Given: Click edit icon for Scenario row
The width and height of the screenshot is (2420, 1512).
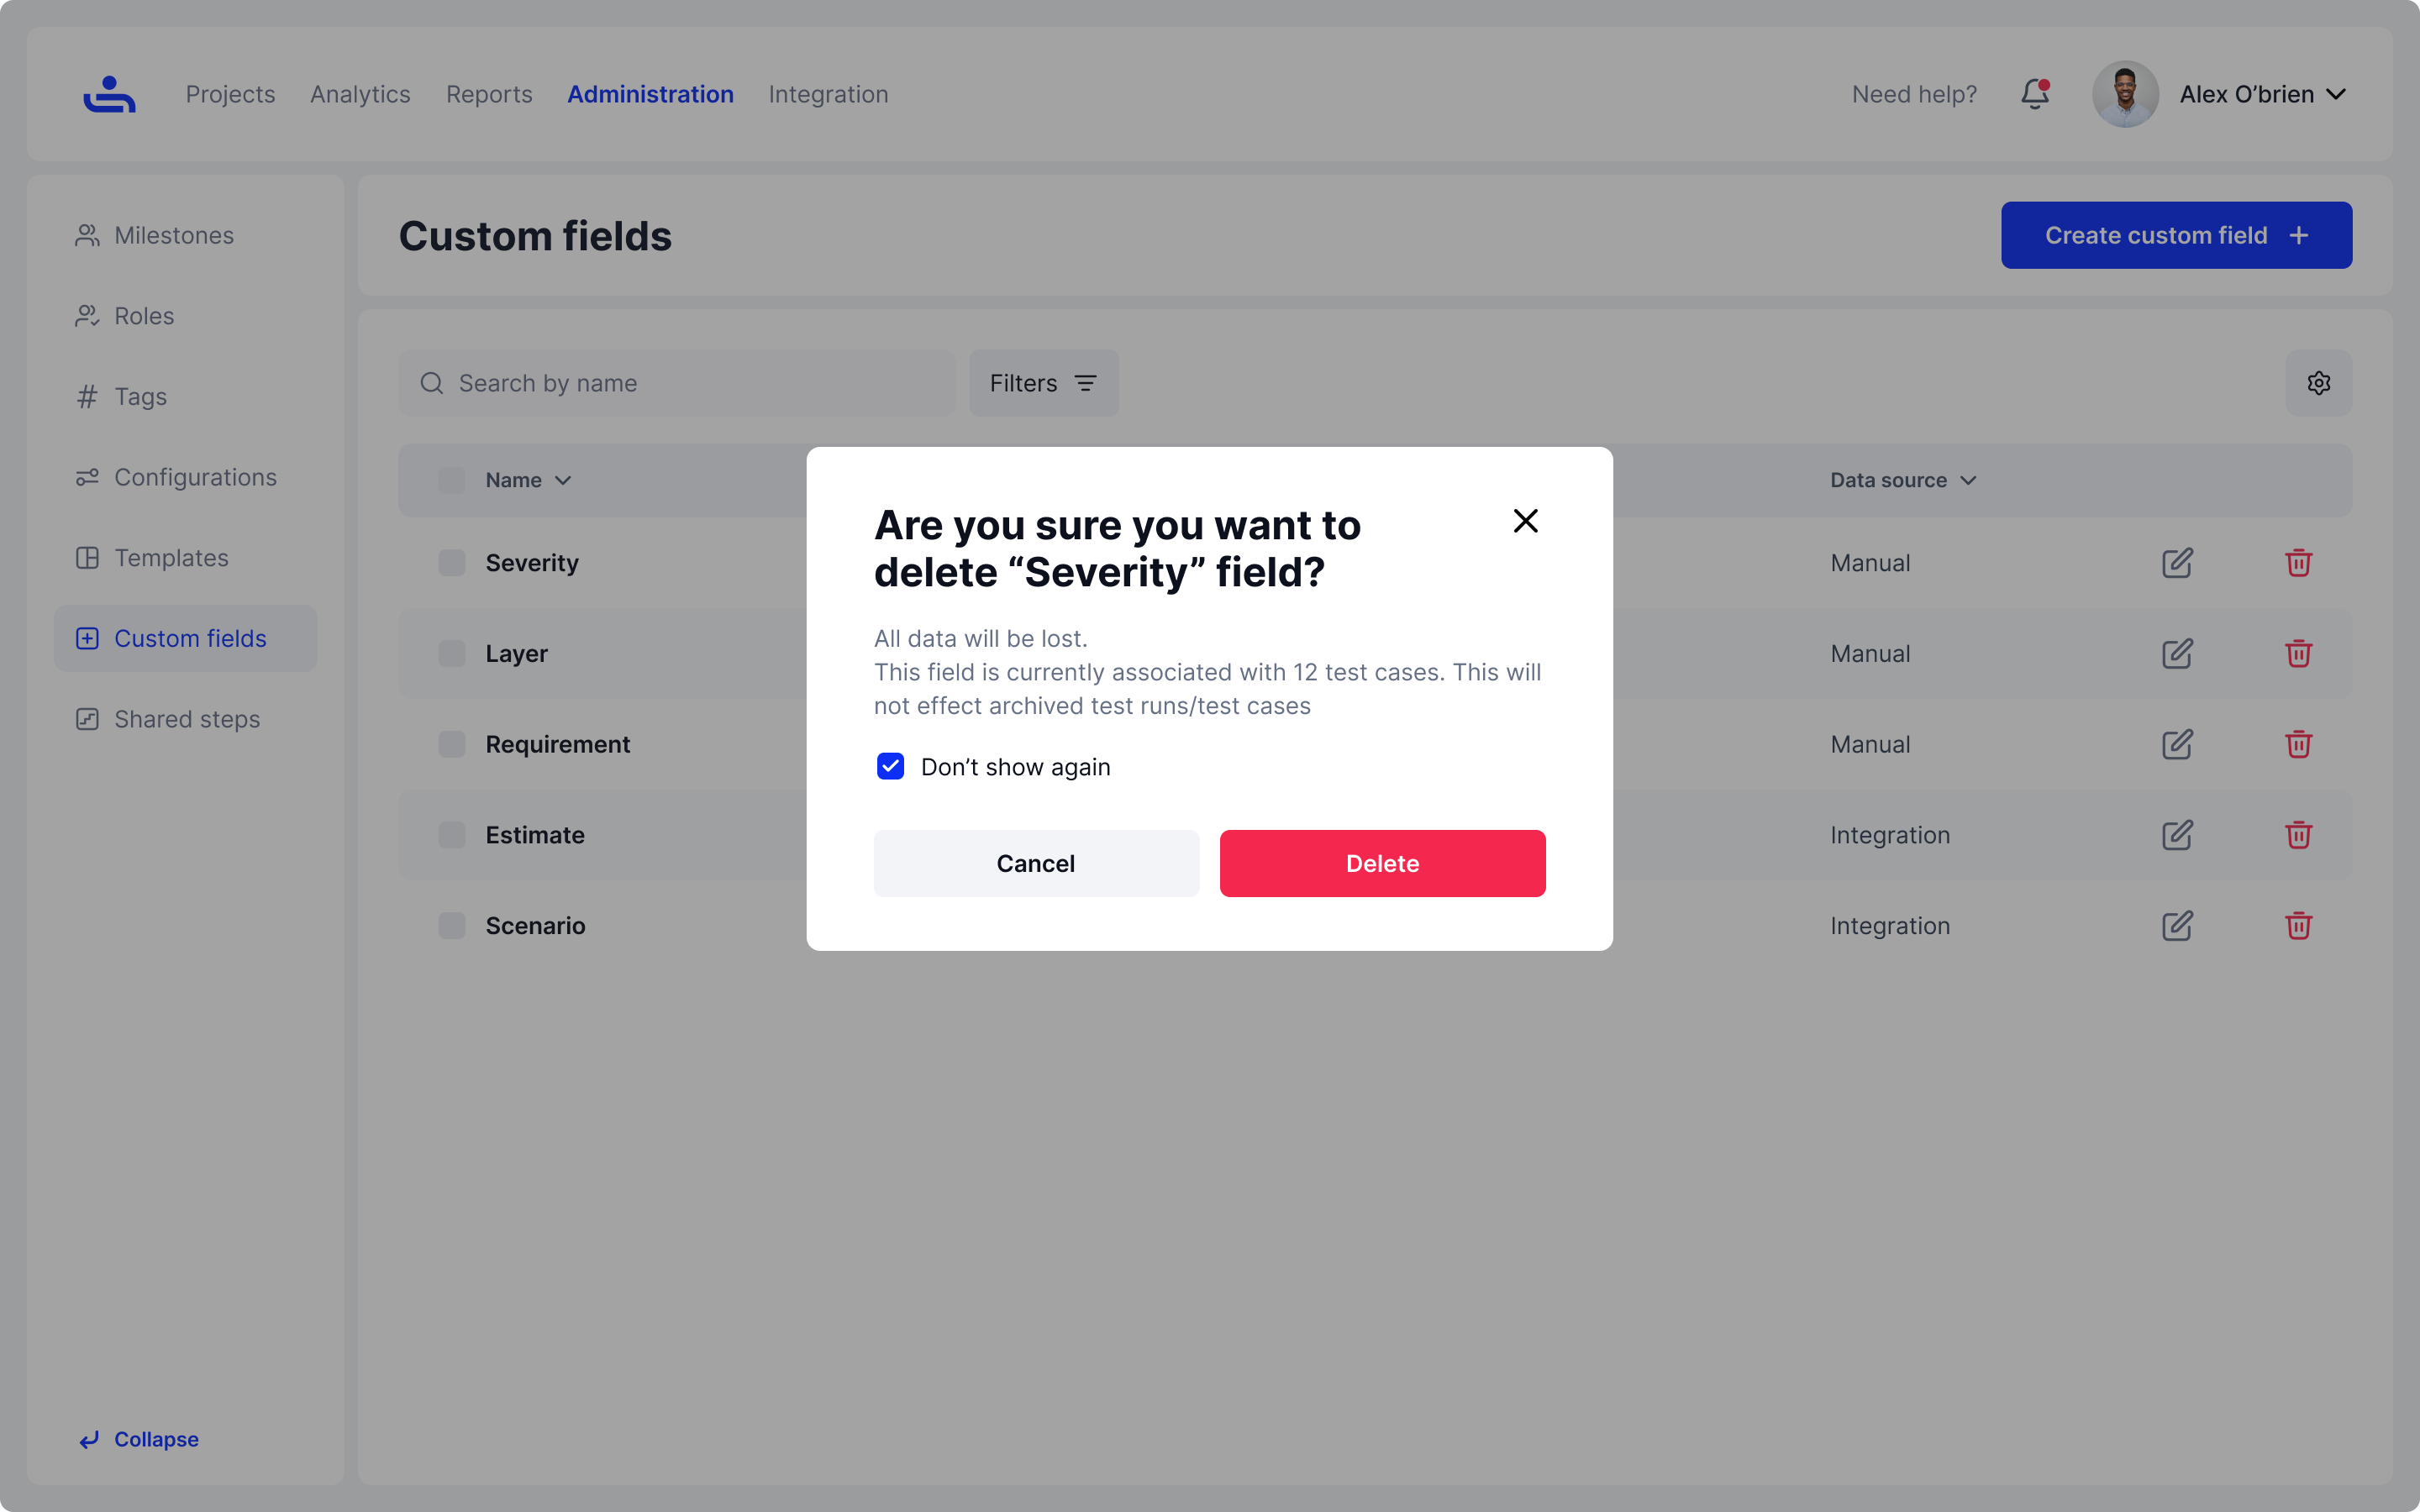Looking at the screenshot, I should click(2177, 926).
